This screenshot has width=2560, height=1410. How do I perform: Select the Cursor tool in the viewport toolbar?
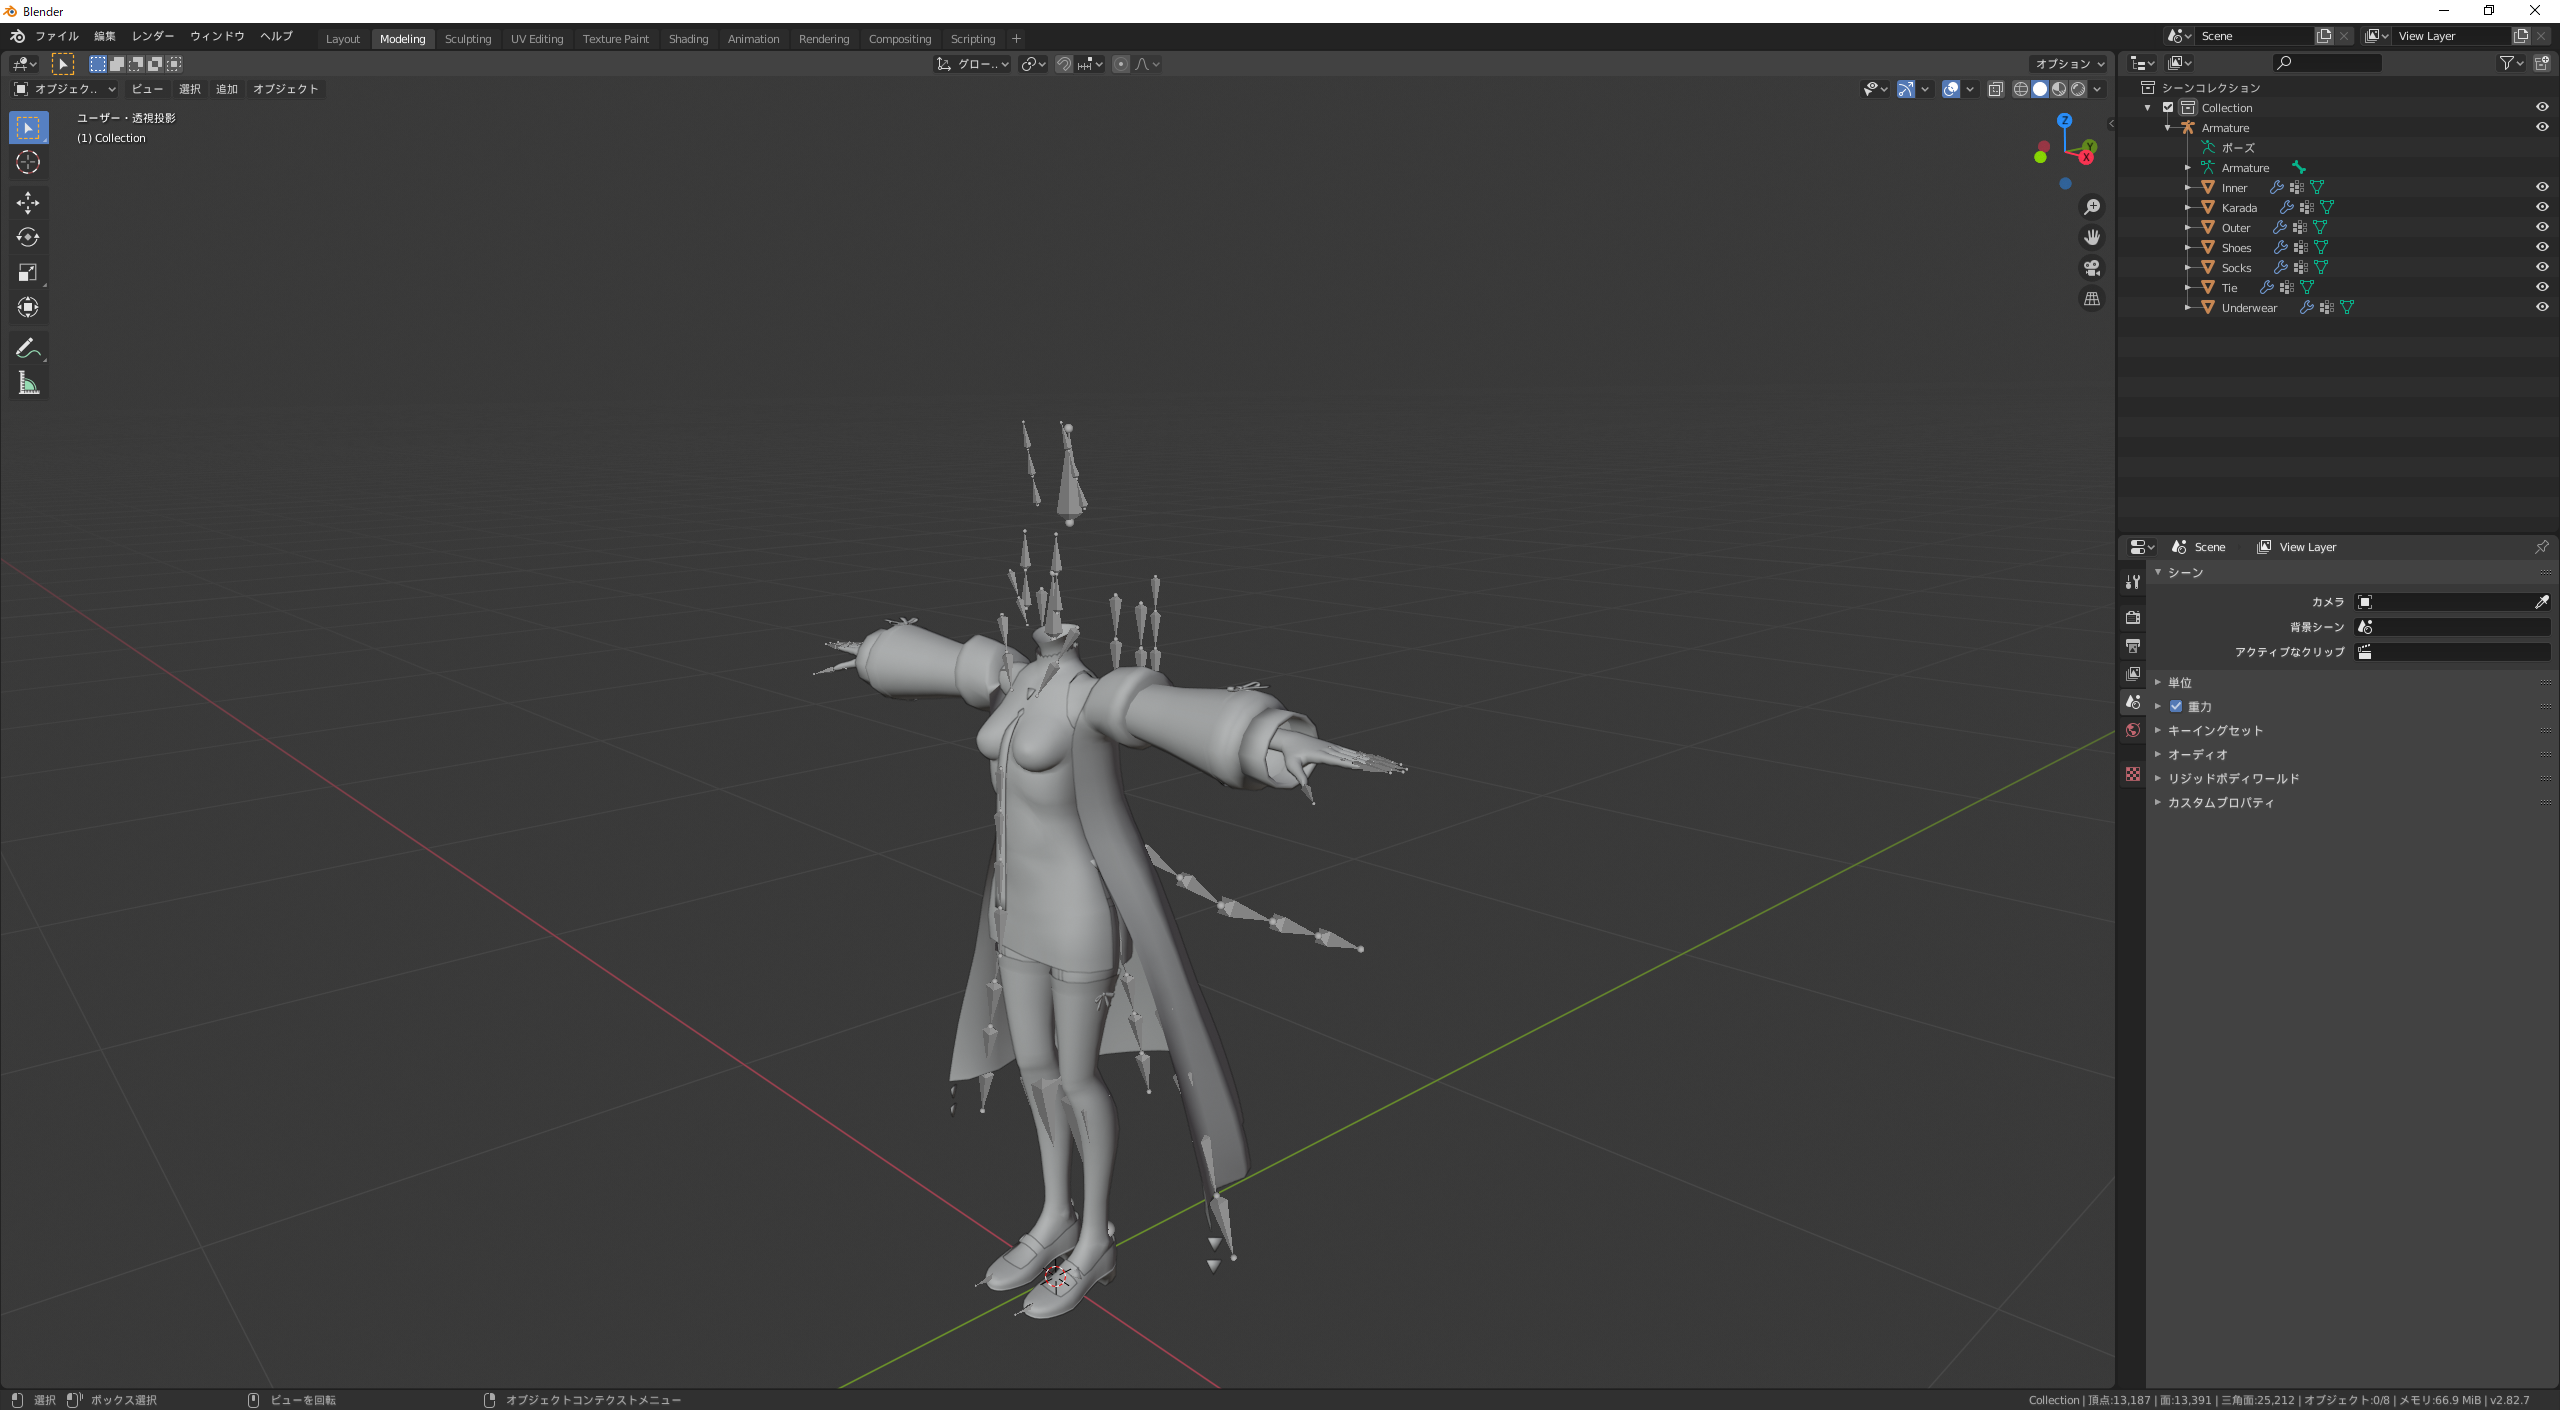[x=28, y=162]
